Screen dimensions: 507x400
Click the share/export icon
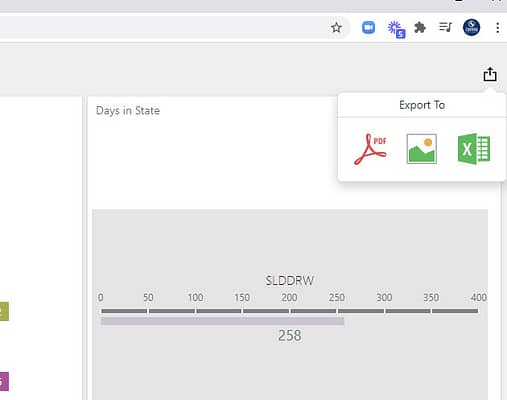click(490, 74)
